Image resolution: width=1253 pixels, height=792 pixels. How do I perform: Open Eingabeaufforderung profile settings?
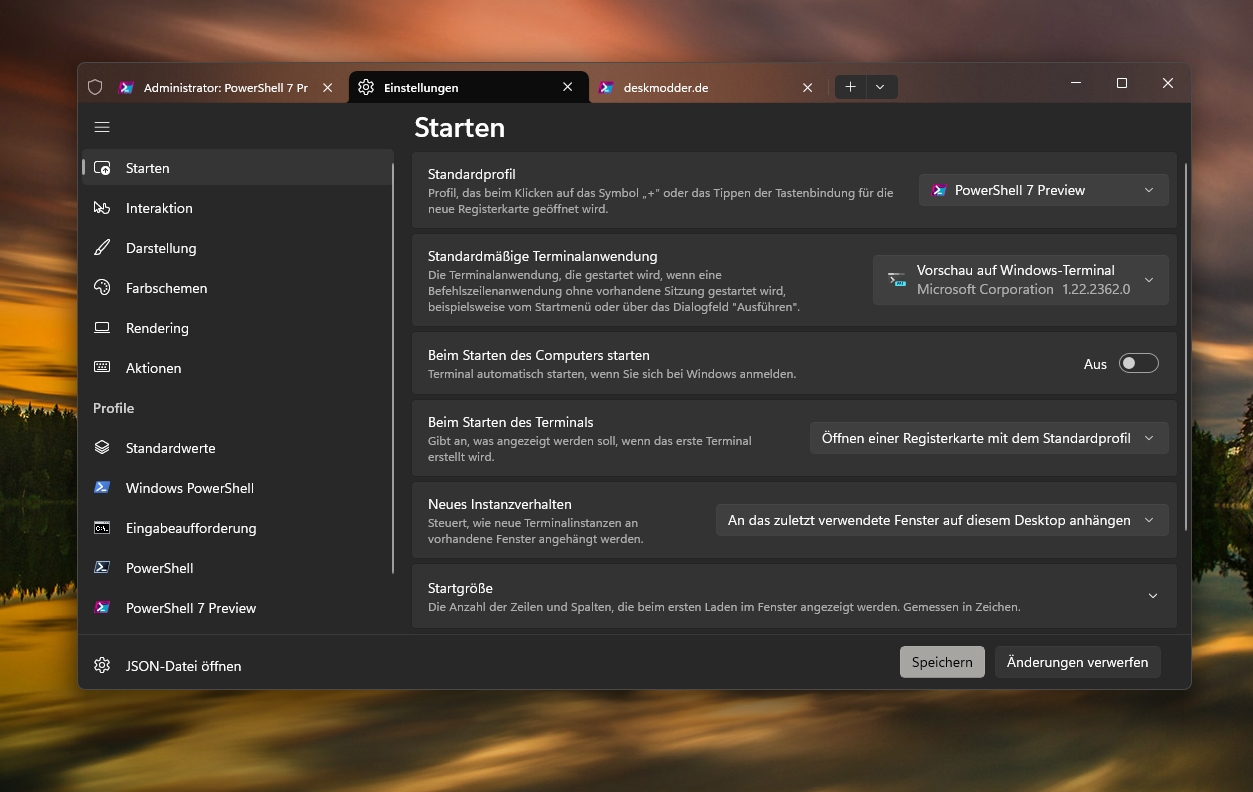(x=238, y=528)
